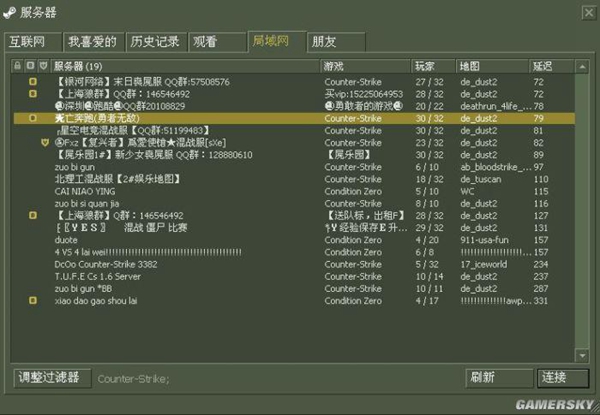Select the 'T.U.F.E Cs 1.6 Server' row

294,277
